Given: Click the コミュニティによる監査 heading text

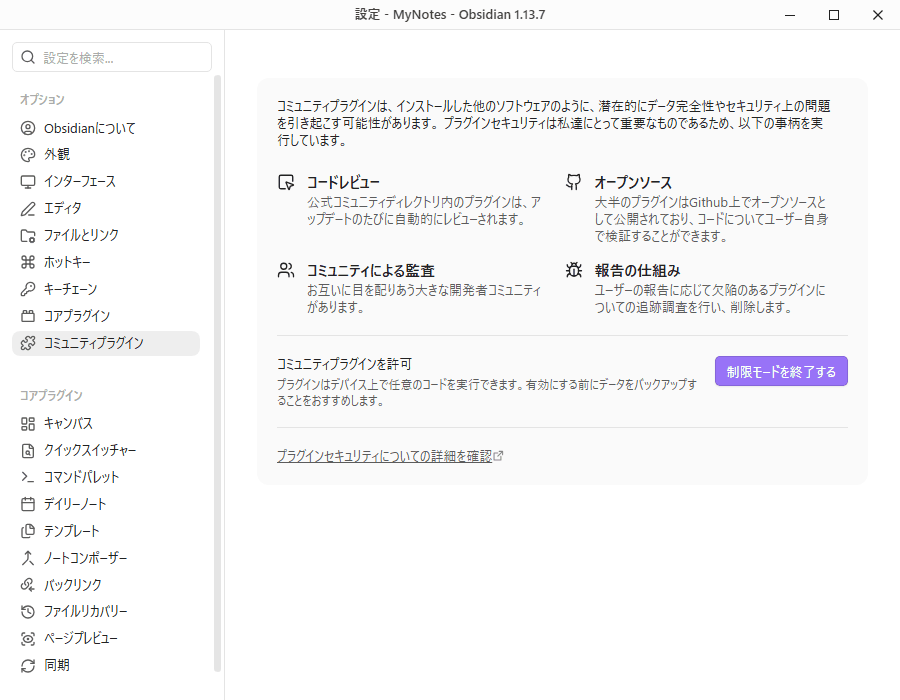Looking at the screenshot, I should (x=371, y=270).
